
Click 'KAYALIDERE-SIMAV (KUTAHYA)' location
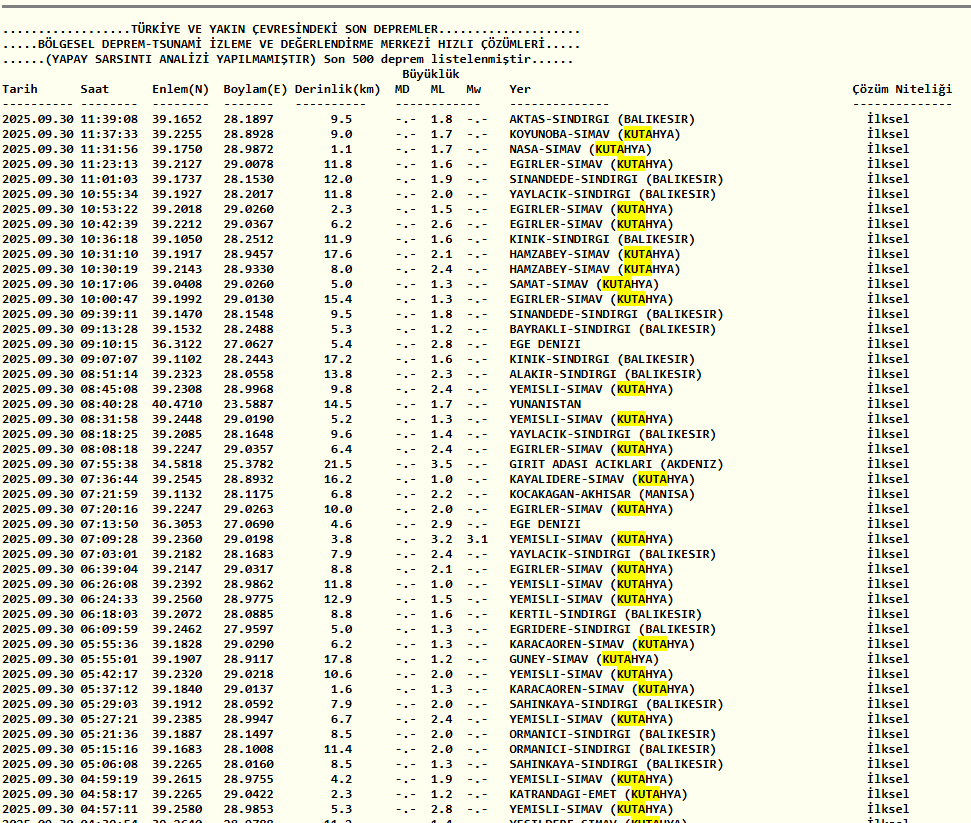[602, 479]
